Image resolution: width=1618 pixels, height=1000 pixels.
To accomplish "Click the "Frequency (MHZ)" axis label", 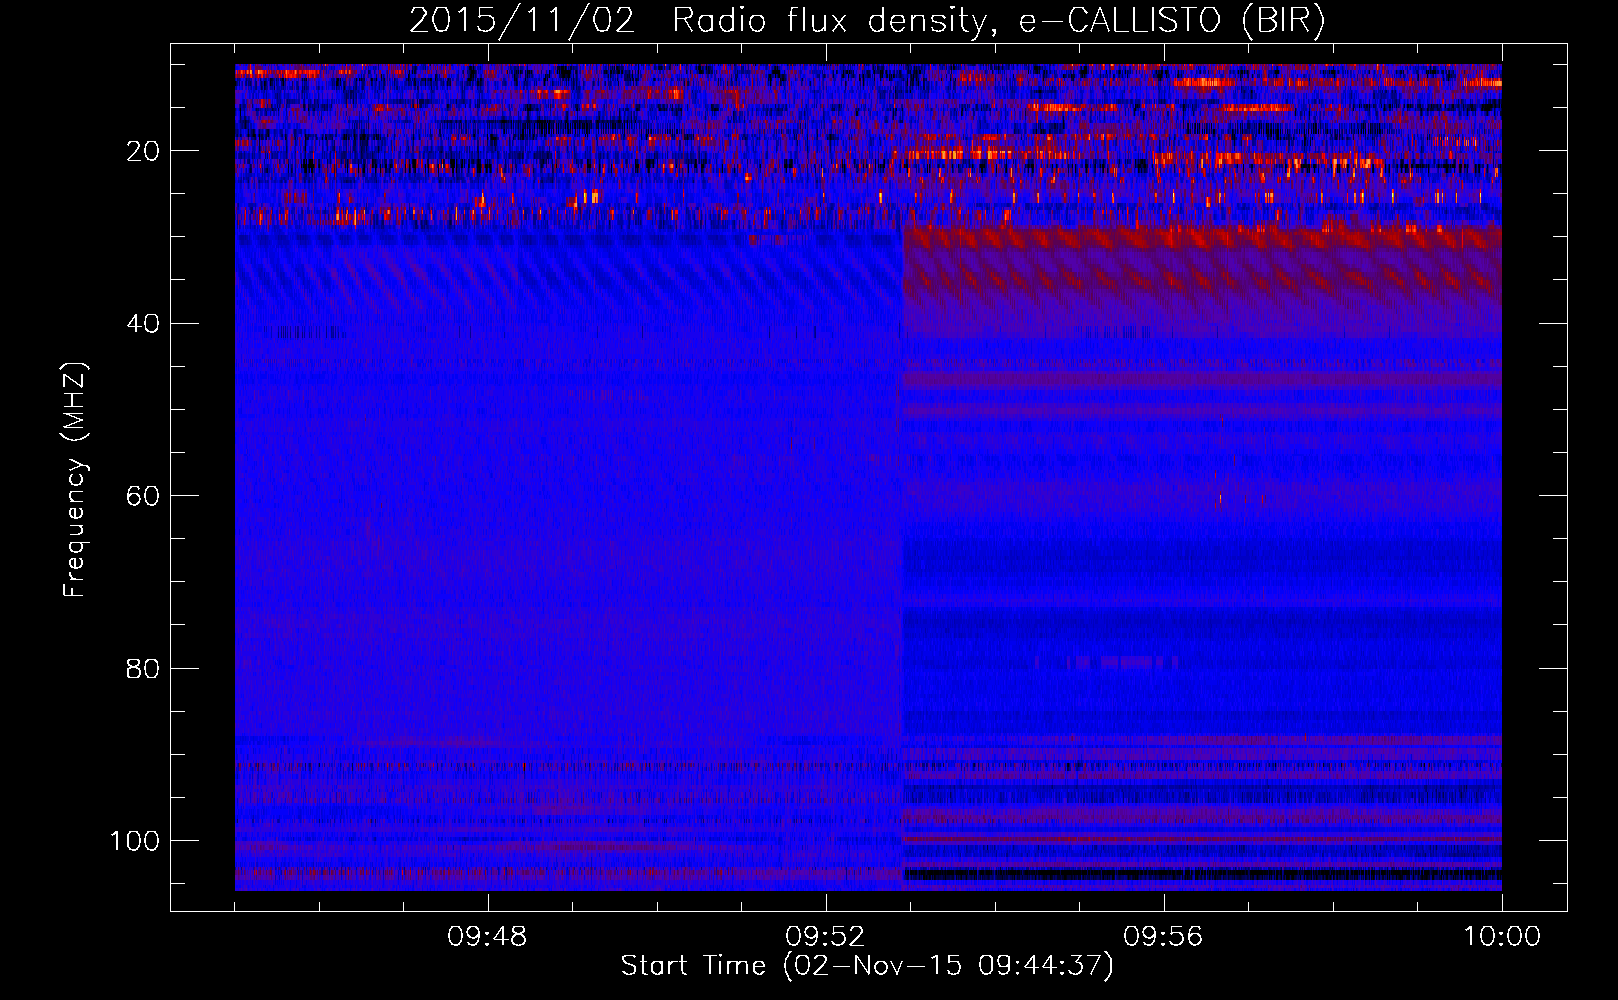I will [x=75, y=479].
